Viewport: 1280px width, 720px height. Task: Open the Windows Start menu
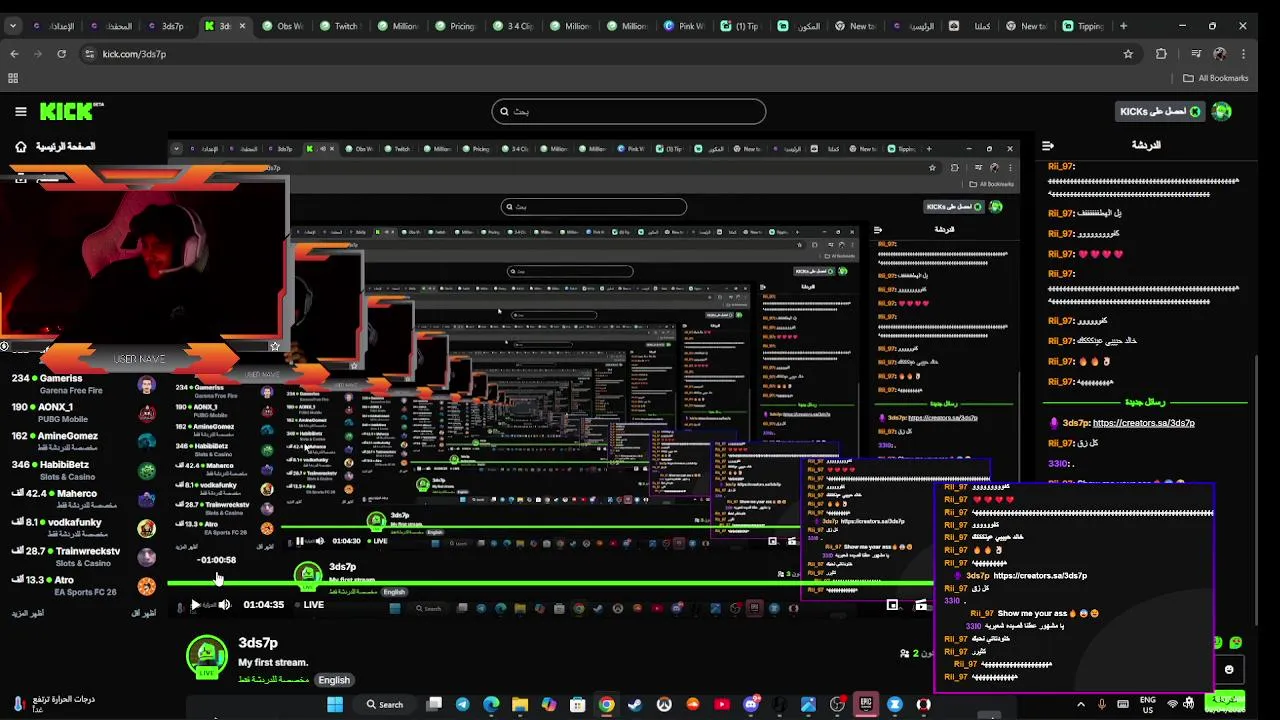[335, 704]
